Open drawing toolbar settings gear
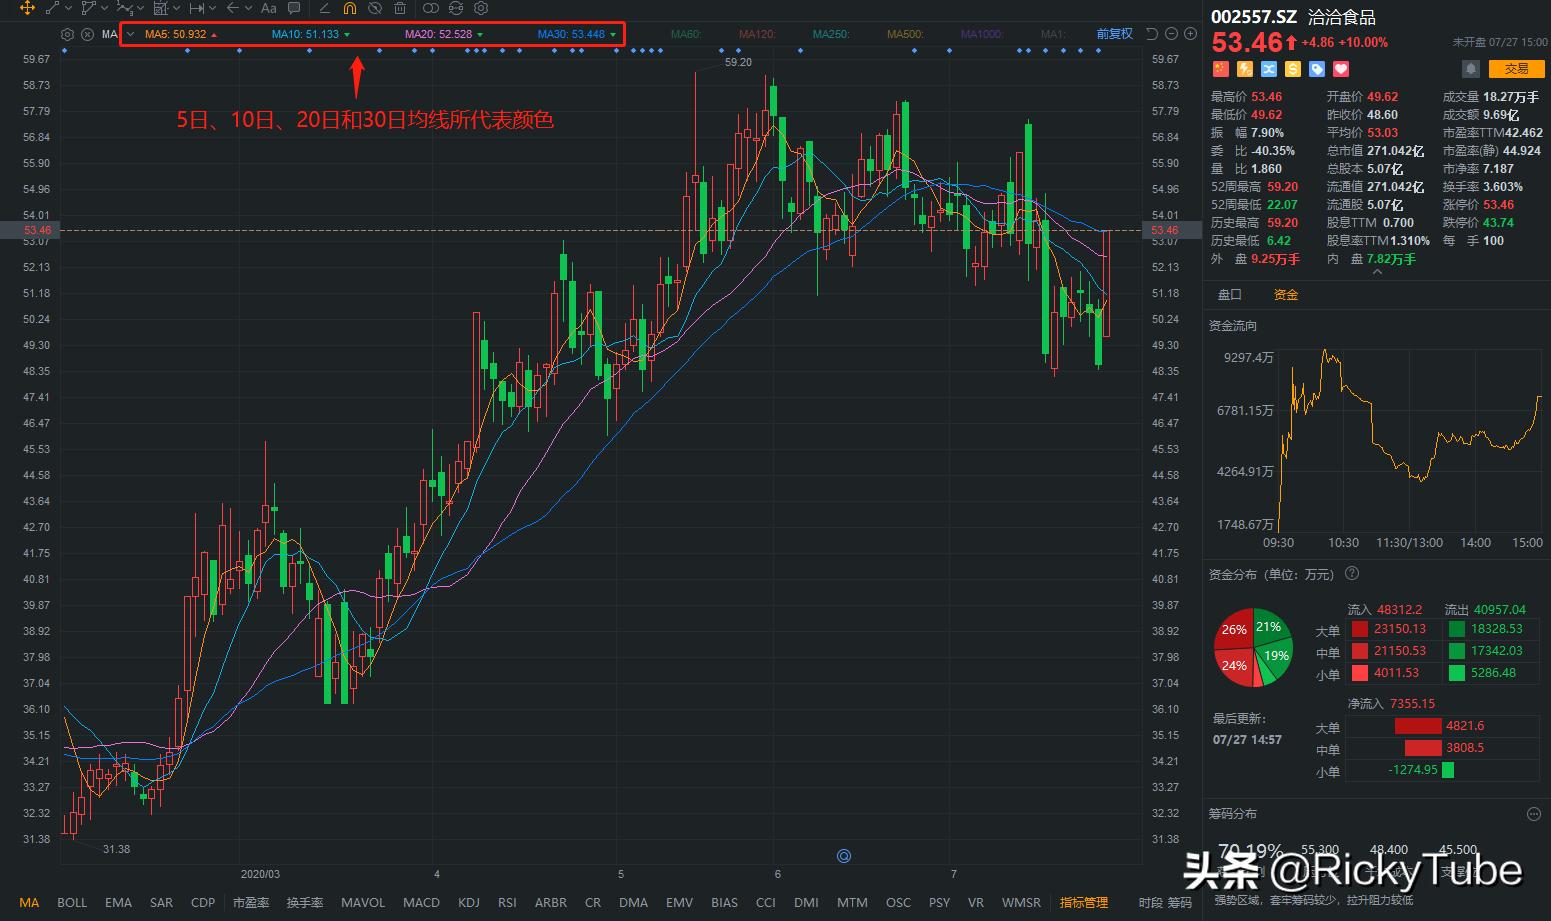The image size is (1551, 921). click(481, 8)
